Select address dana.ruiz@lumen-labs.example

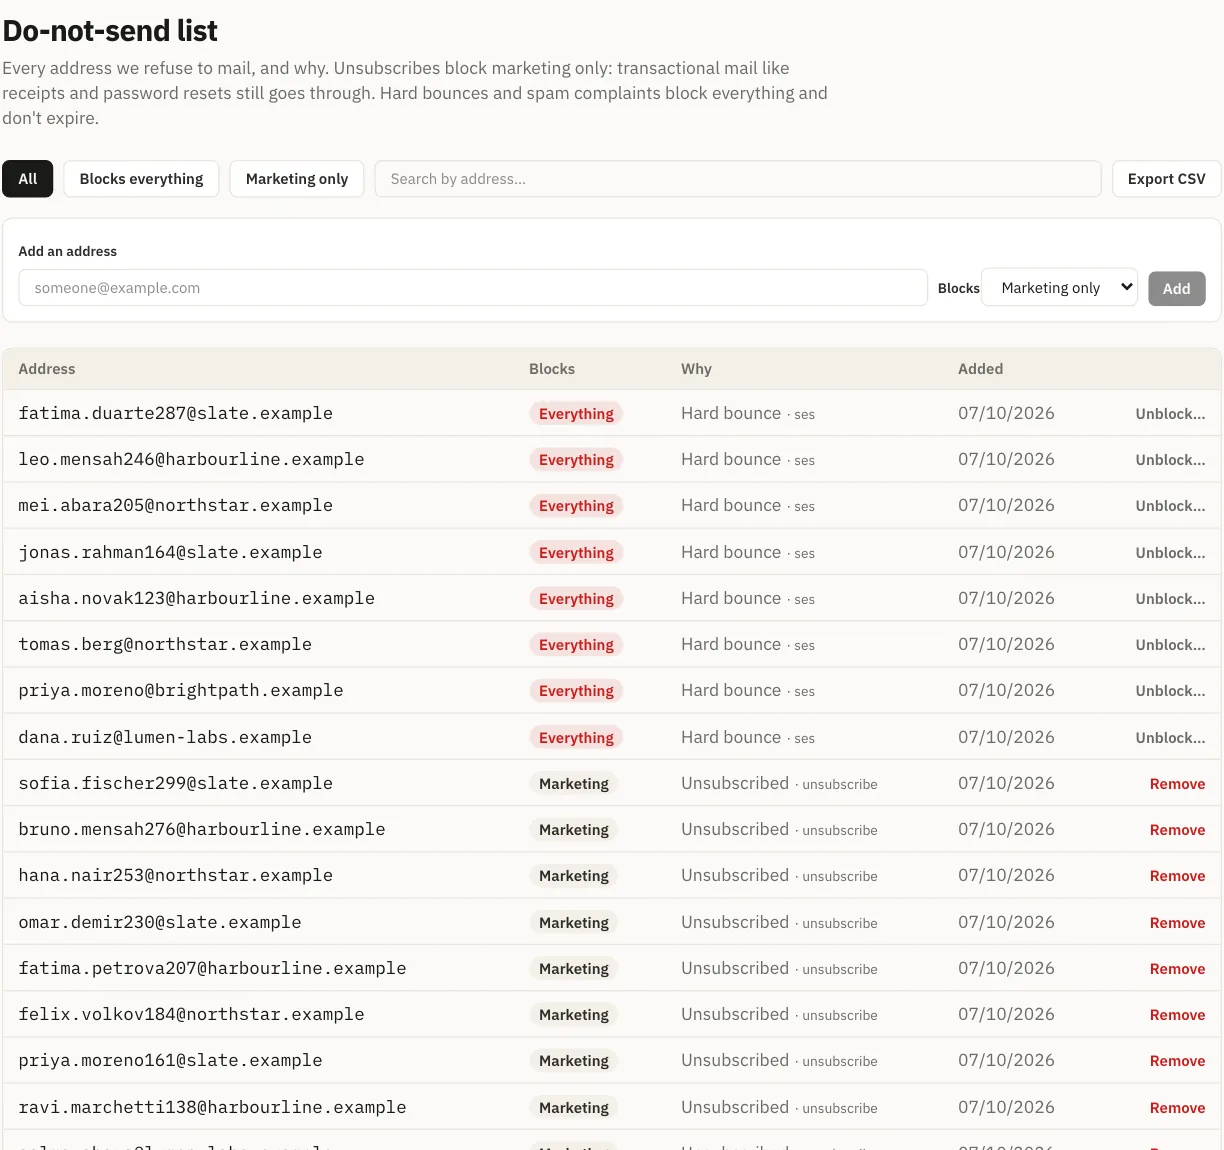tap(165, 737)
